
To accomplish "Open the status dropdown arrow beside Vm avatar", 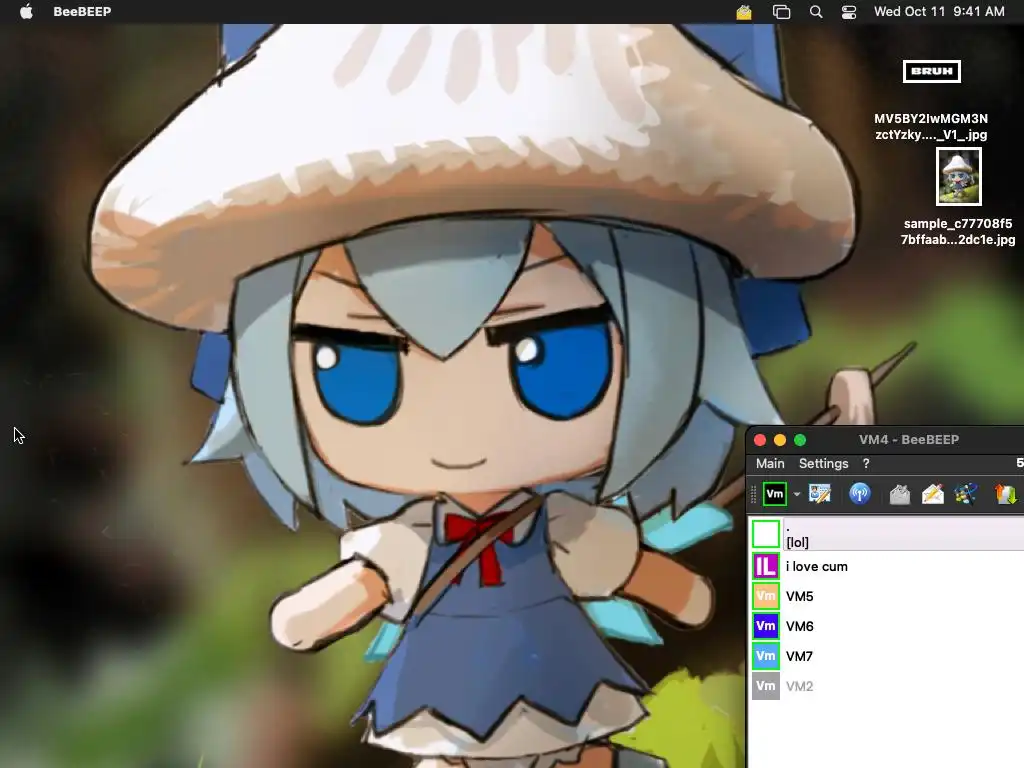I will point(797,494).
